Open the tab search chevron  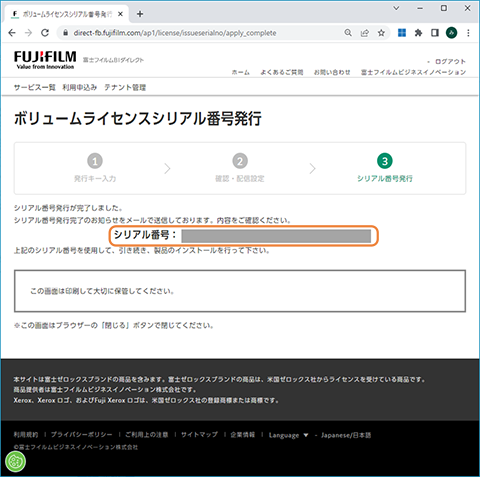[x=396, y=8]
